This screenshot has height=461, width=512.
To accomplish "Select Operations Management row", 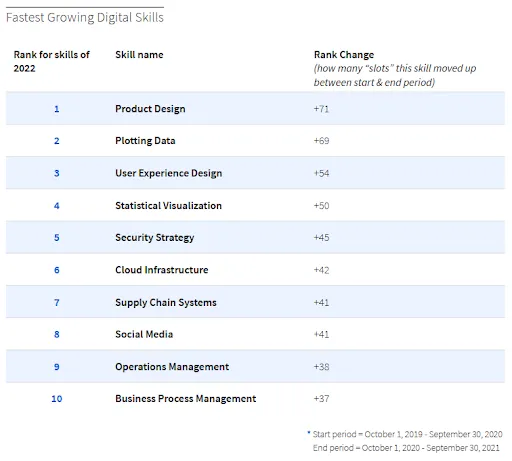I will pos(255,366).
